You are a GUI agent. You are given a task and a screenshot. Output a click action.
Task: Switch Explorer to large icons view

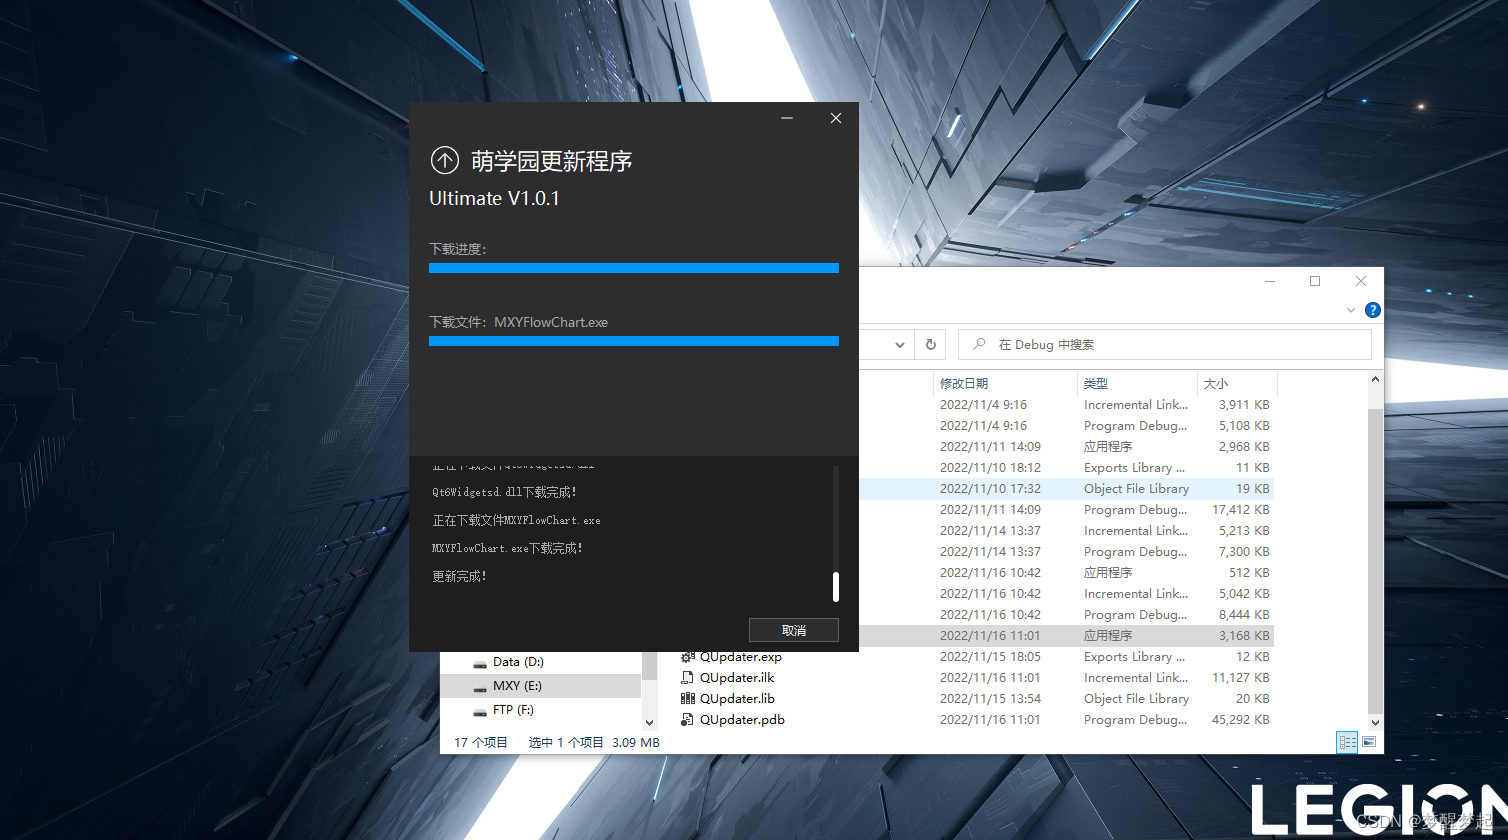[x=1369, y=742]
